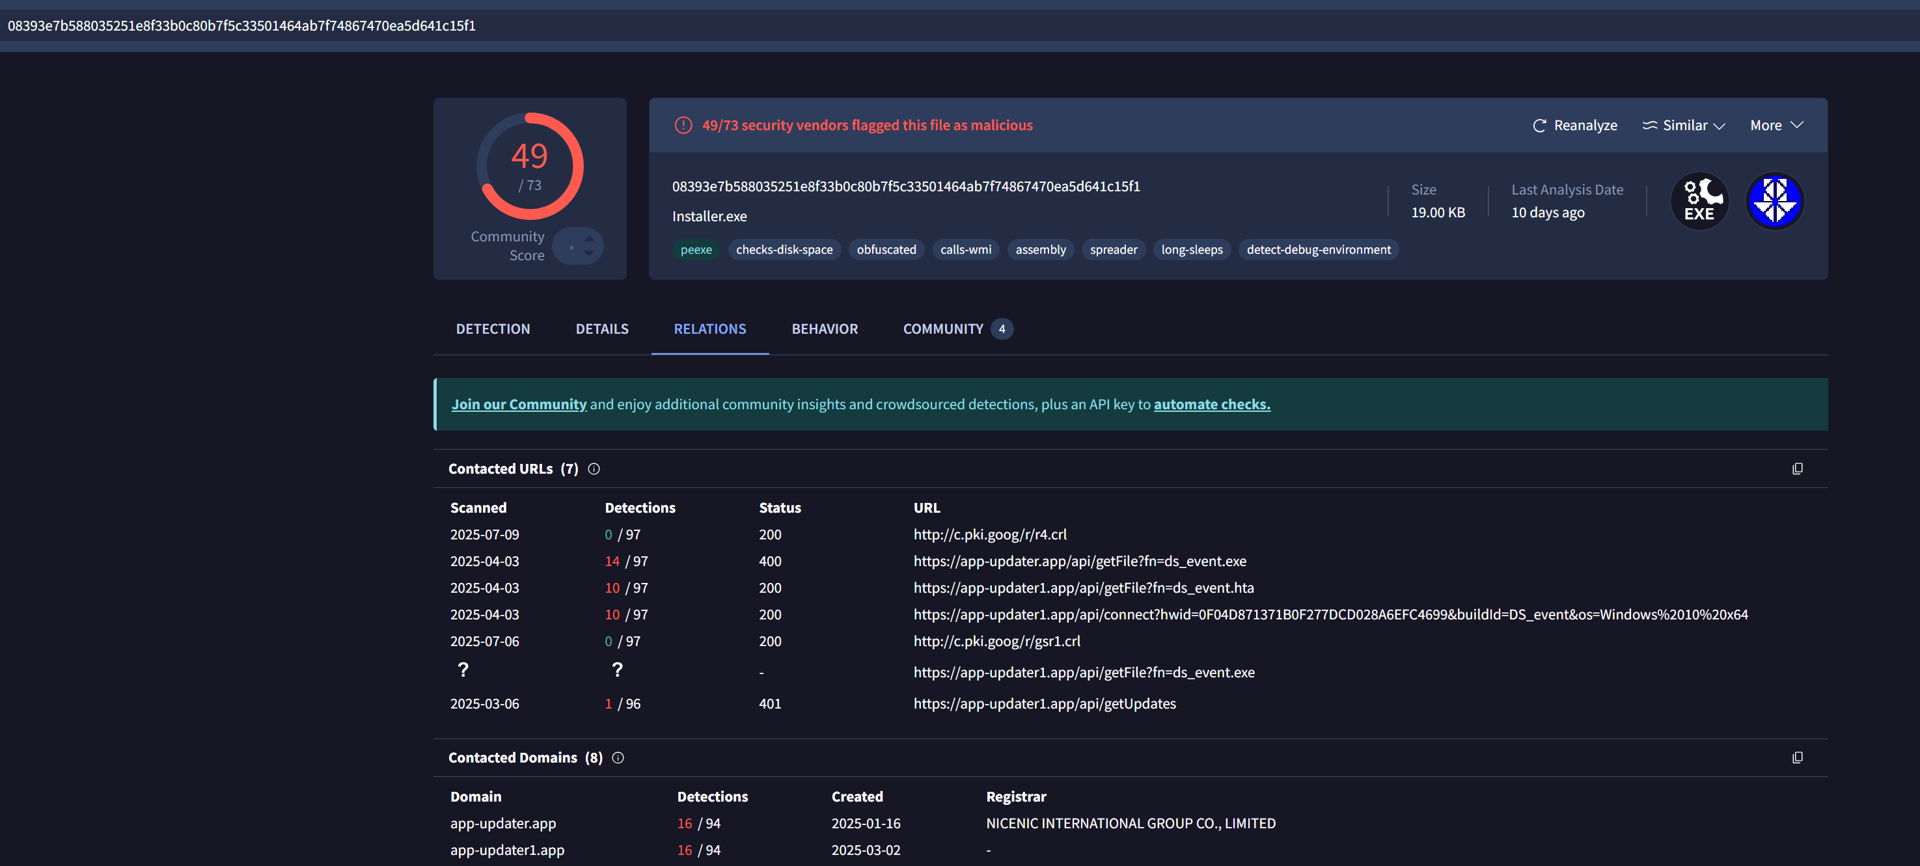Open the app-updater1.app getFile ds_event.exe URL

coord(1084,673)
